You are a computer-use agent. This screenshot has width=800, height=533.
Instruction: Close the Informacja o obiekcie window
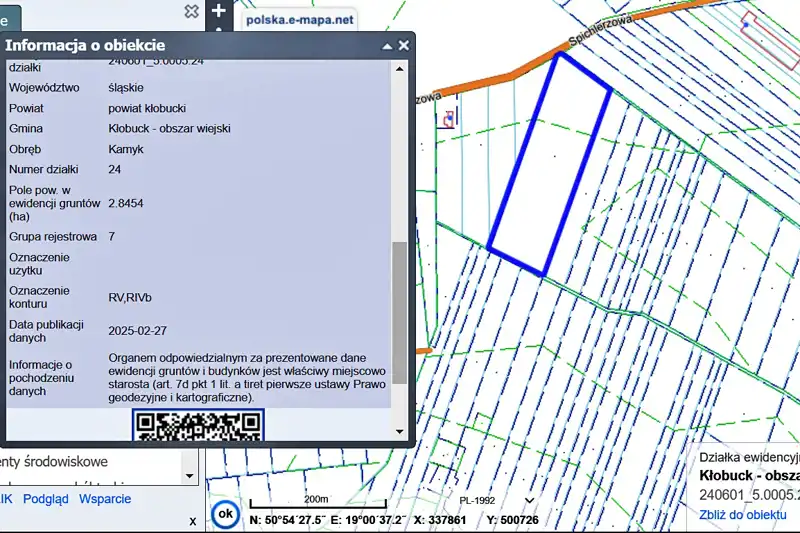404,46
